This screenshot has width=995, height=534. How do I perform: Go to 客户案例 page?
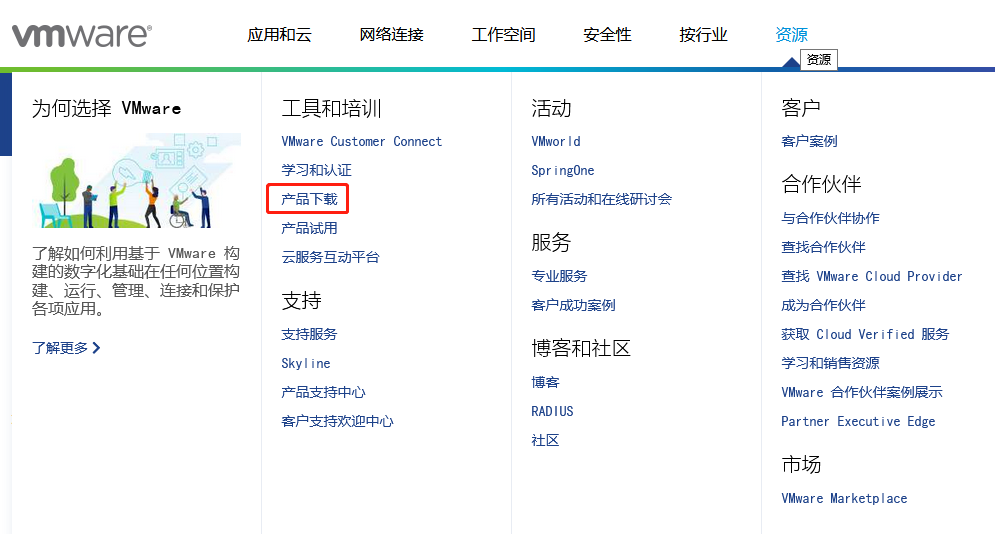809,142
